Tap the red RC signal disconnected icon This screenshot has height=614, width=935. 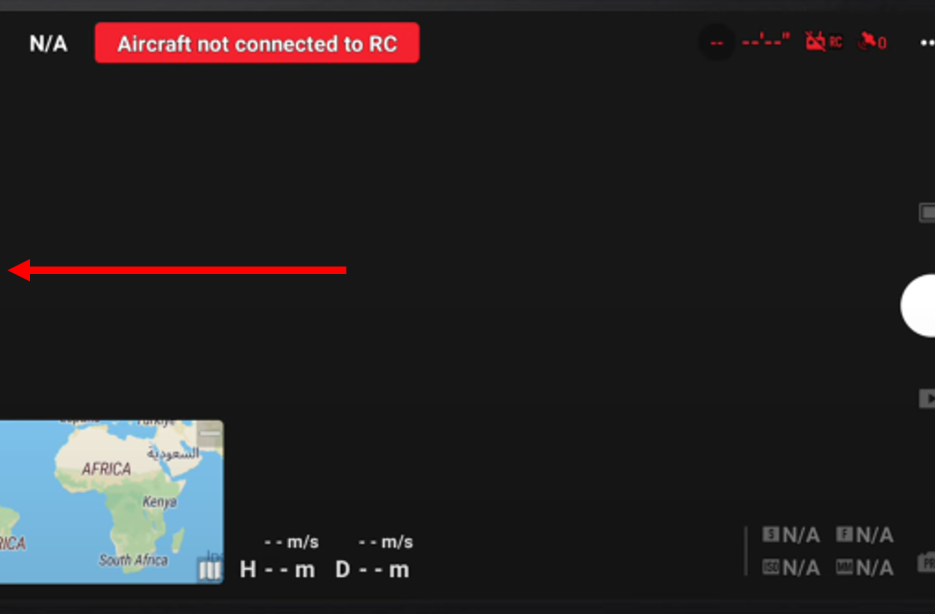pyautogui.click(x=823, y=42)
